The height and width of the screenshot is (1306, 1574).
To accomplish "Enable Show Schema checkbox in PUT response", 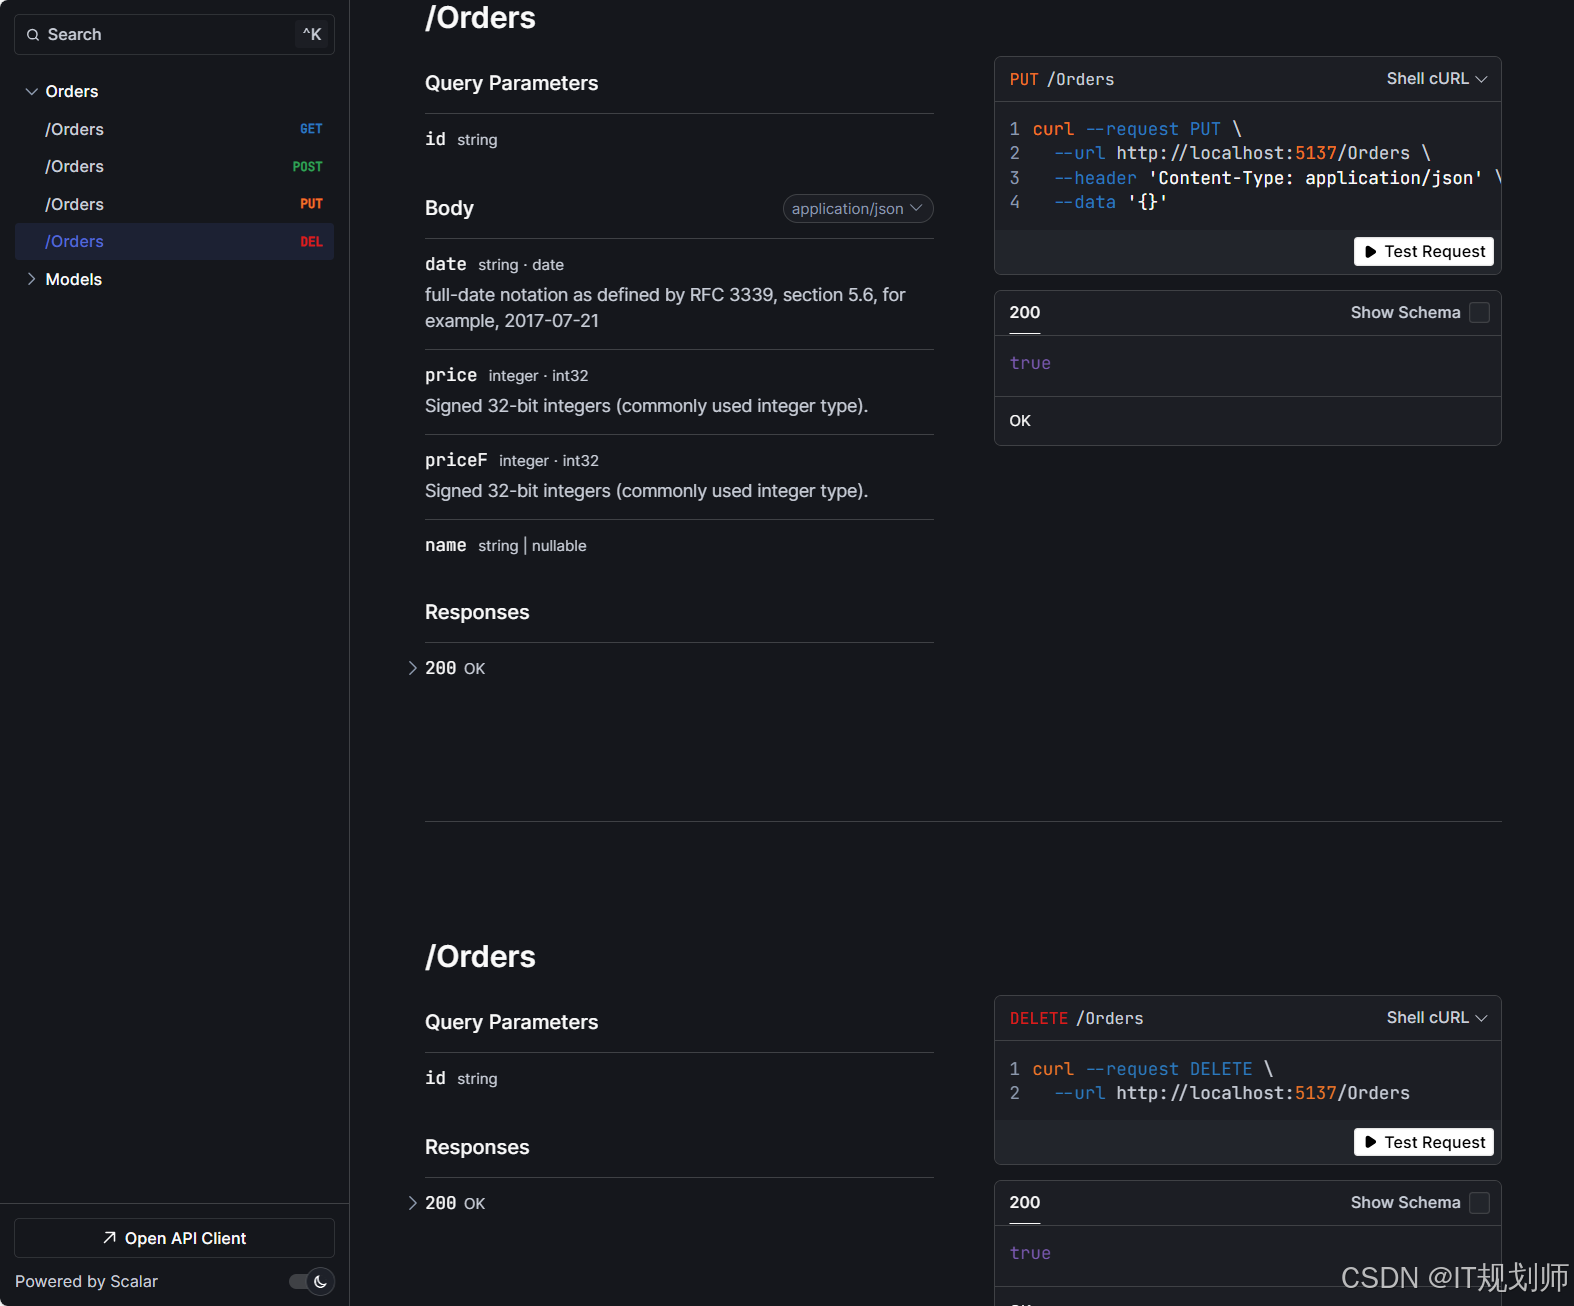I will pos(1479,313).
